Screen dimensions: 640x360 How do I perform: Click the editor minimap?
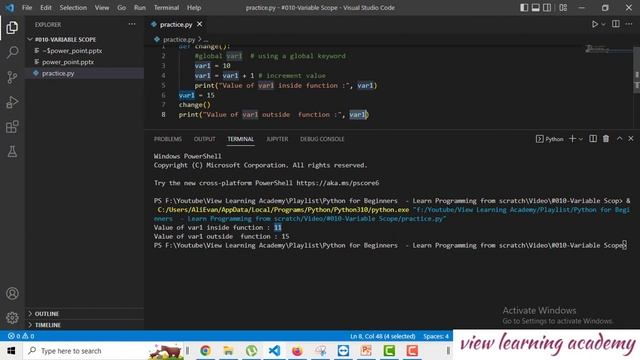608,49
